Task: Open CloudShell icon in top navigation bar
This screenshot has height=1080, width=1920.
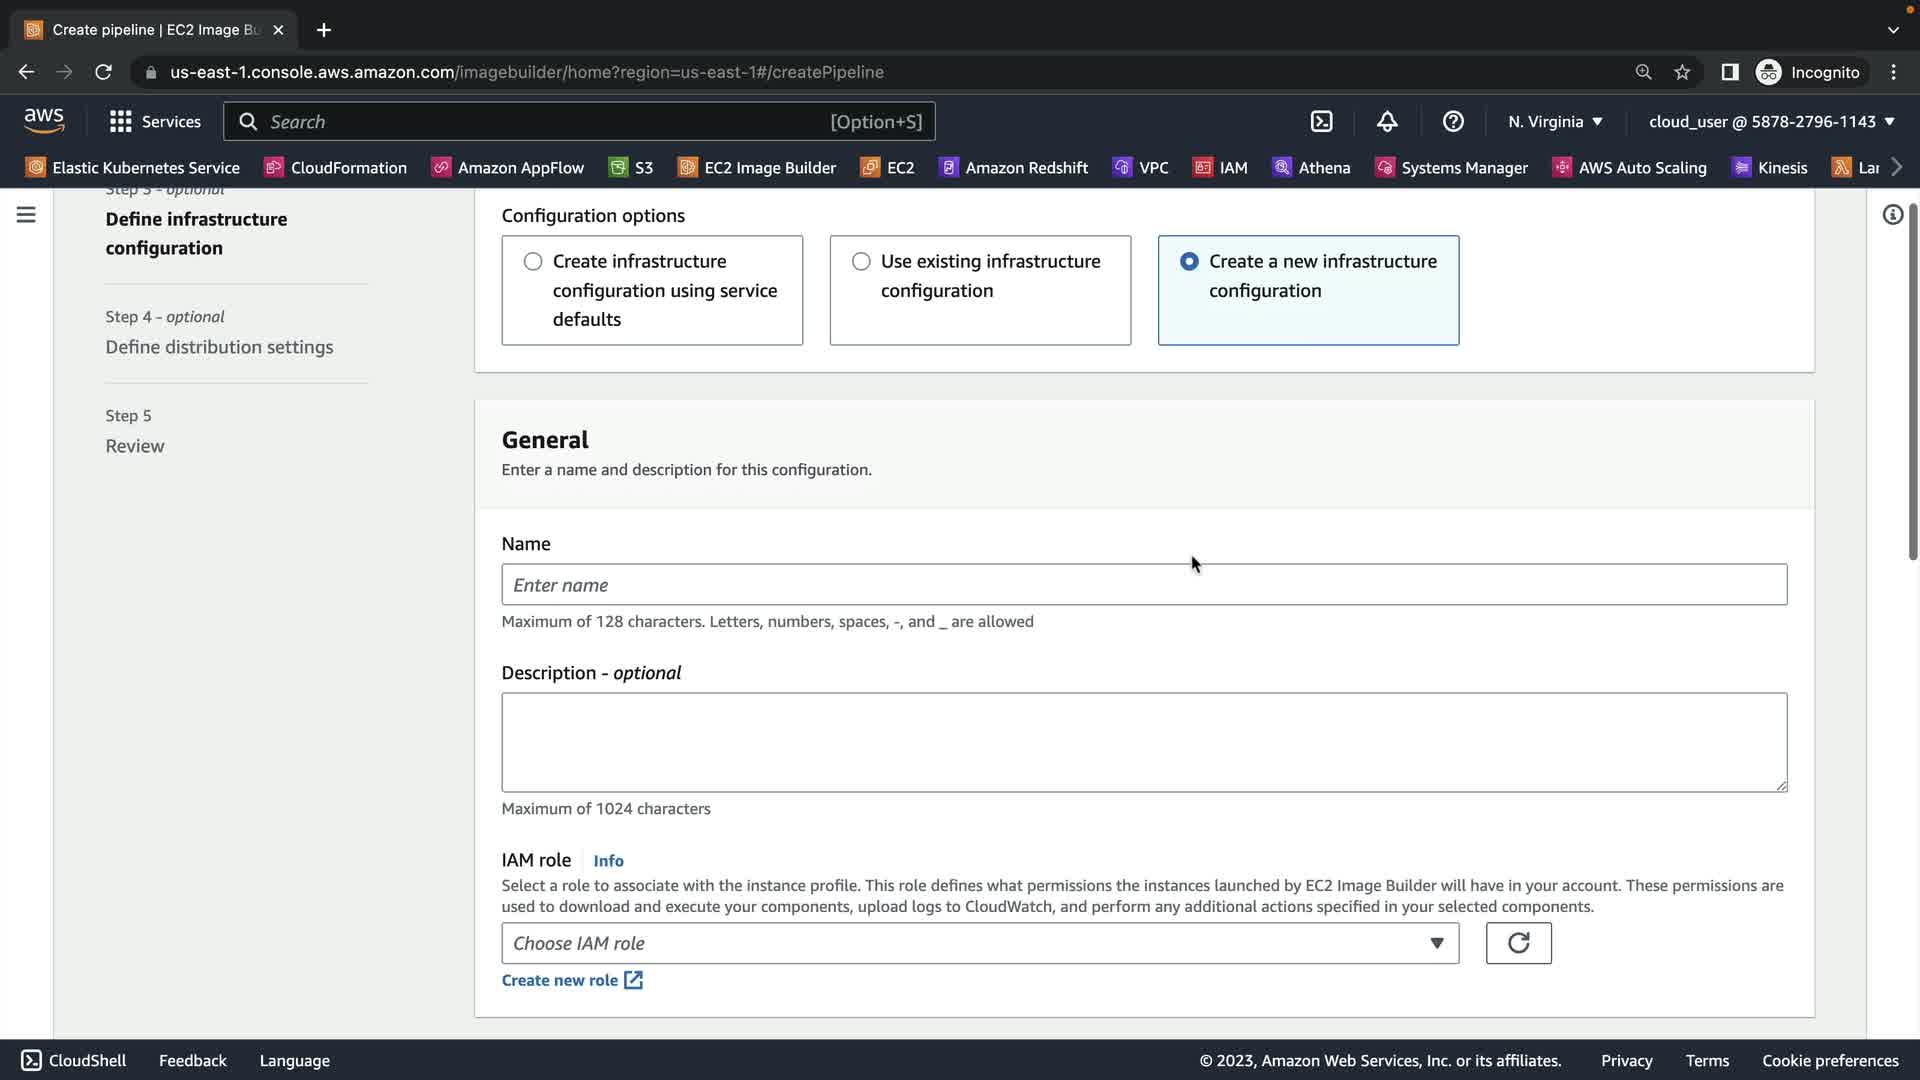Action: 1321,122
